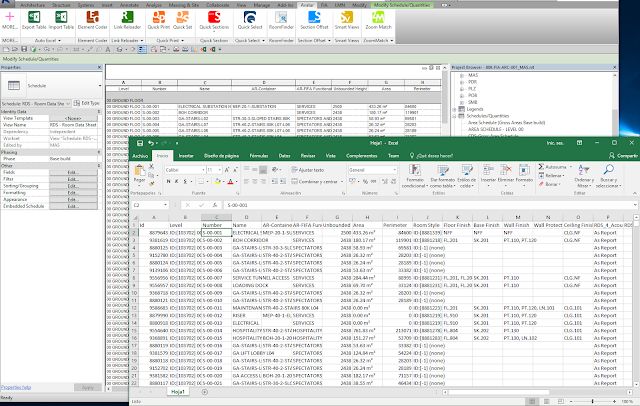This screenshot has width=640, height=406.
Task: Open the Properties help link
Action: pyautogui.click(x=16, y=387)
